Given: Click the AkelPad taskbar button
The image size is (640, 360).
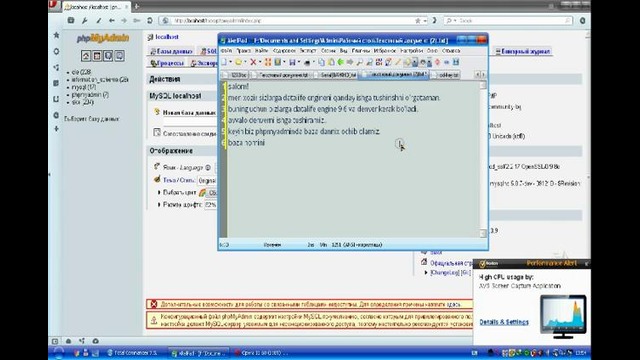Looking at the screenshot, I should (198, 353).
